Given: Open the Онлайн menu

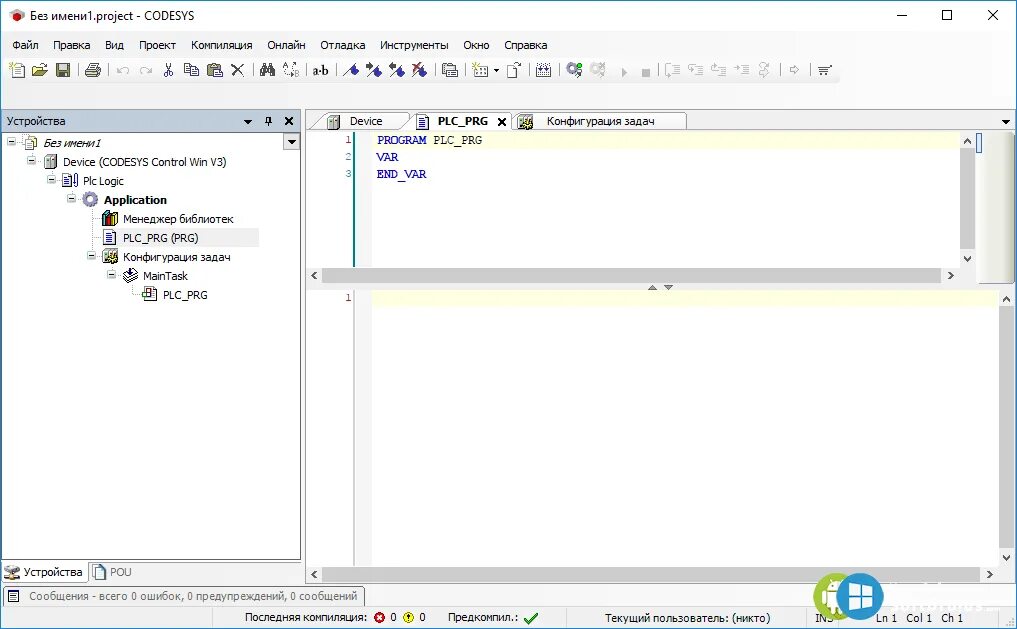Looking at the screenshot, I should pyautogui.click(x=286, y=45).
